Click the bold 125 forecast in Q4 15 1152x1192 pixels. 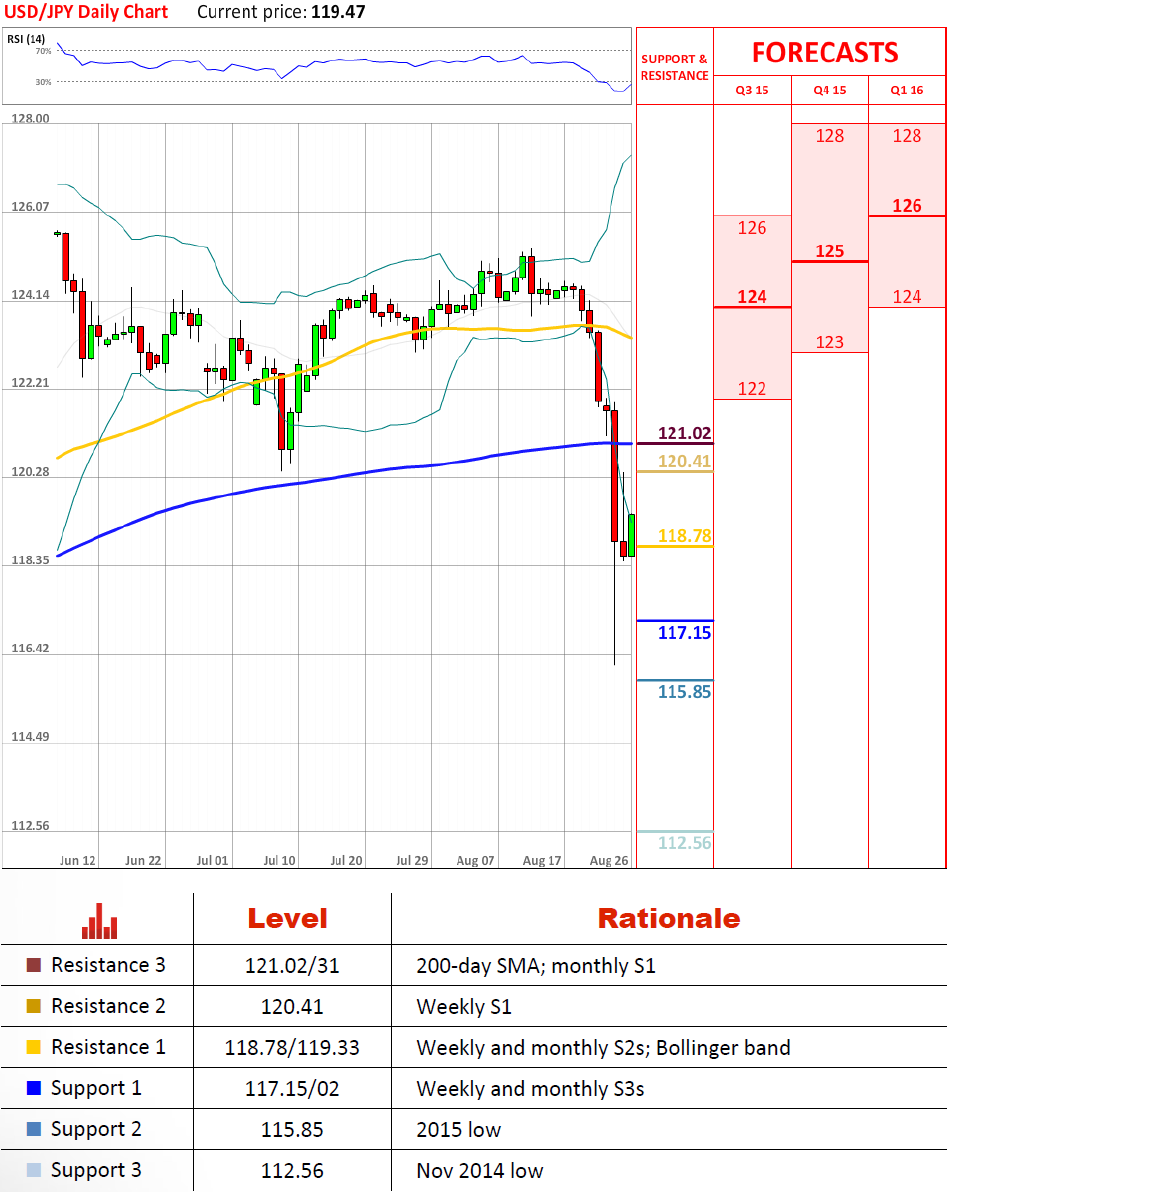click(x=830, y=252)
